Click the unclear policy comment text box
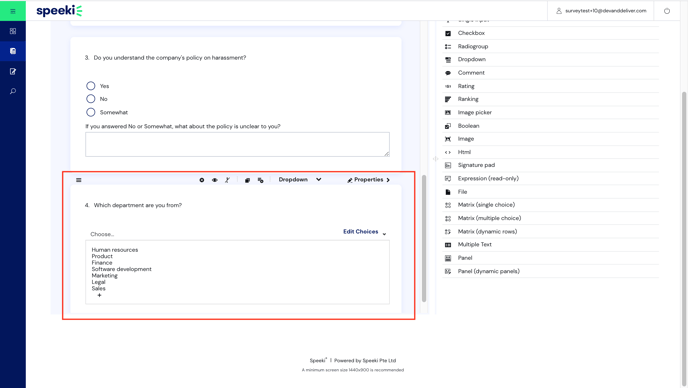The image size is (688, 388). (x=237, y=144)
